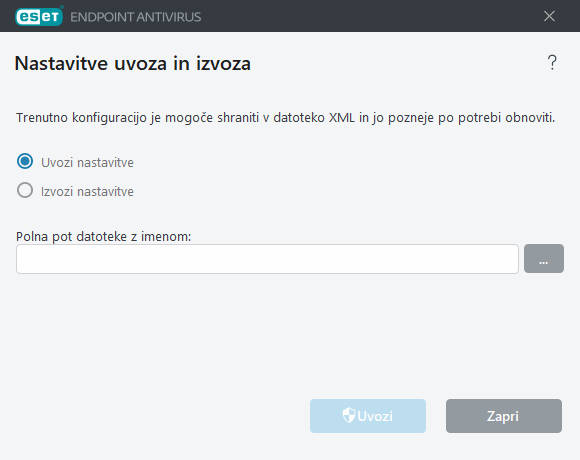Open help via the question mark icon
This screenshot has width=580, height=460.
pos(552,62)
